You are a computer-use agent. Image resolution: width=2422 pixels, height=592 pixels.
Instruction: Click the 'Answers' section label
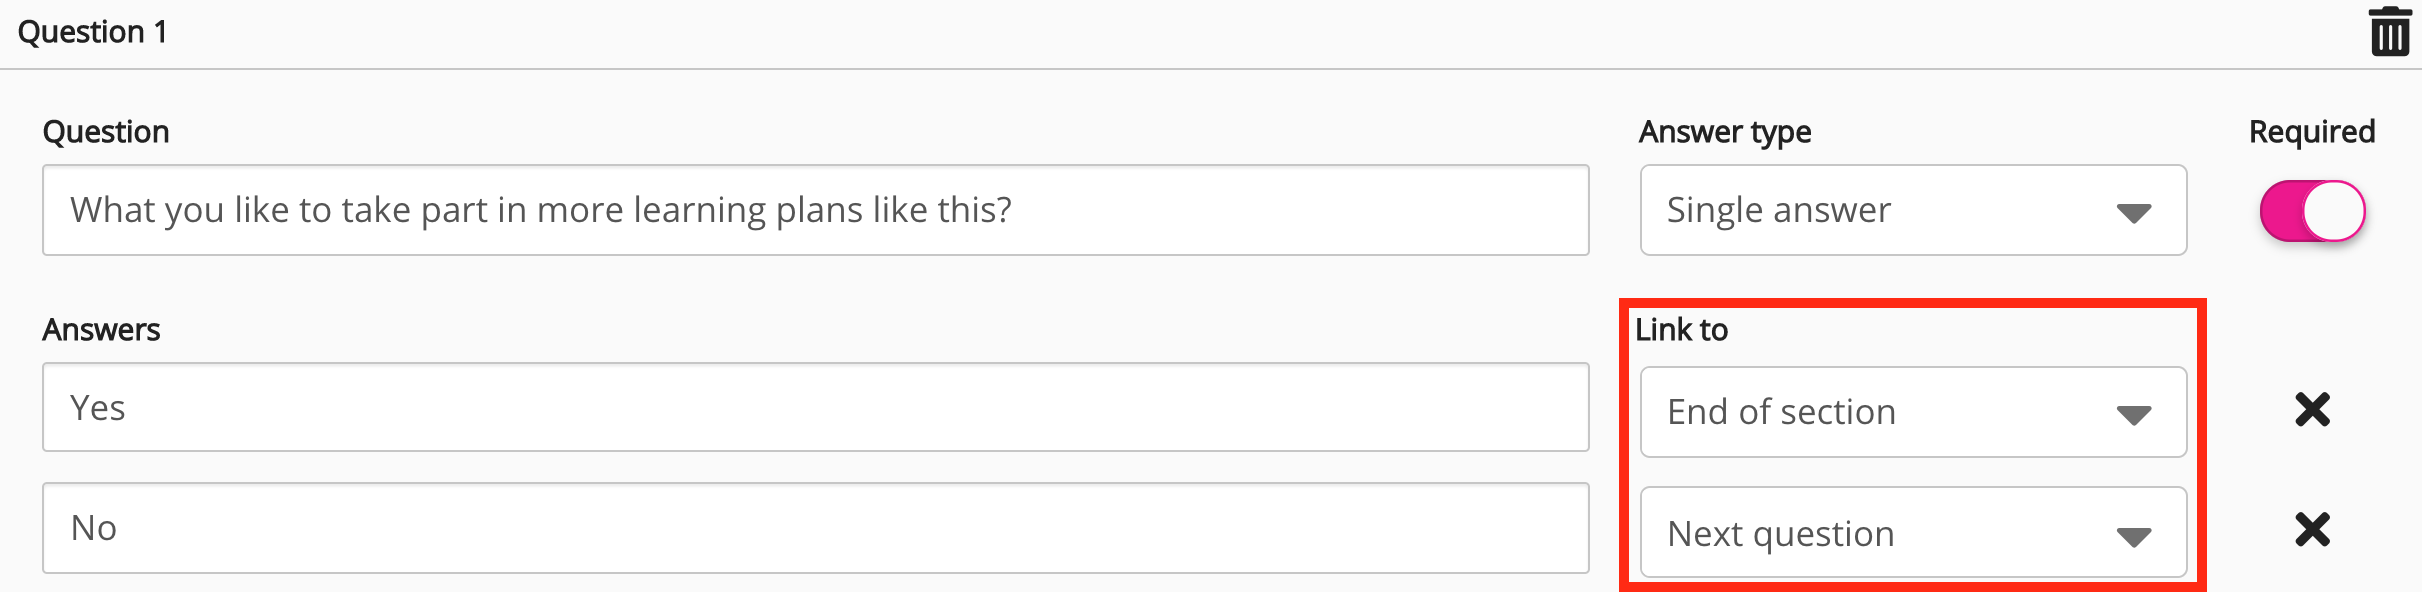click(101, 330)
